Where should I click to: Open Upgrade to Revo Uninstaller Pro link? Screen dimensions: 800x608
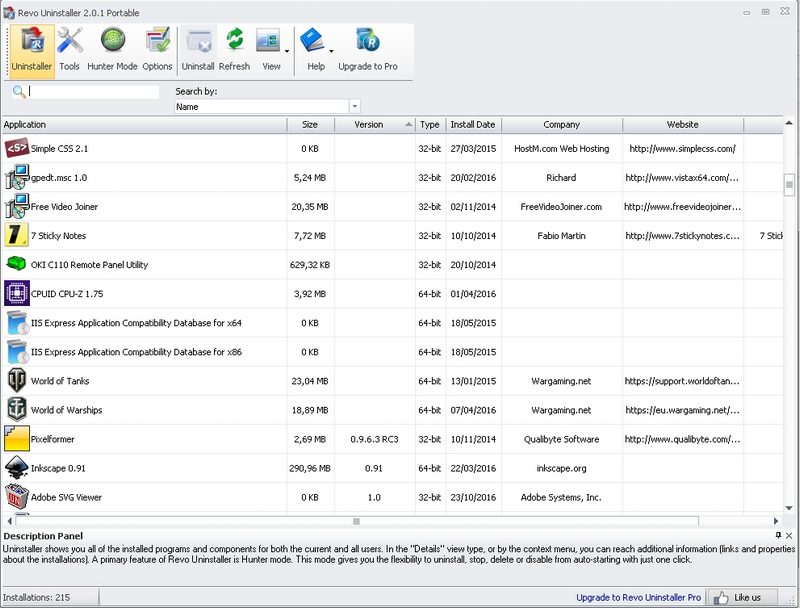(x=638, y=597)
